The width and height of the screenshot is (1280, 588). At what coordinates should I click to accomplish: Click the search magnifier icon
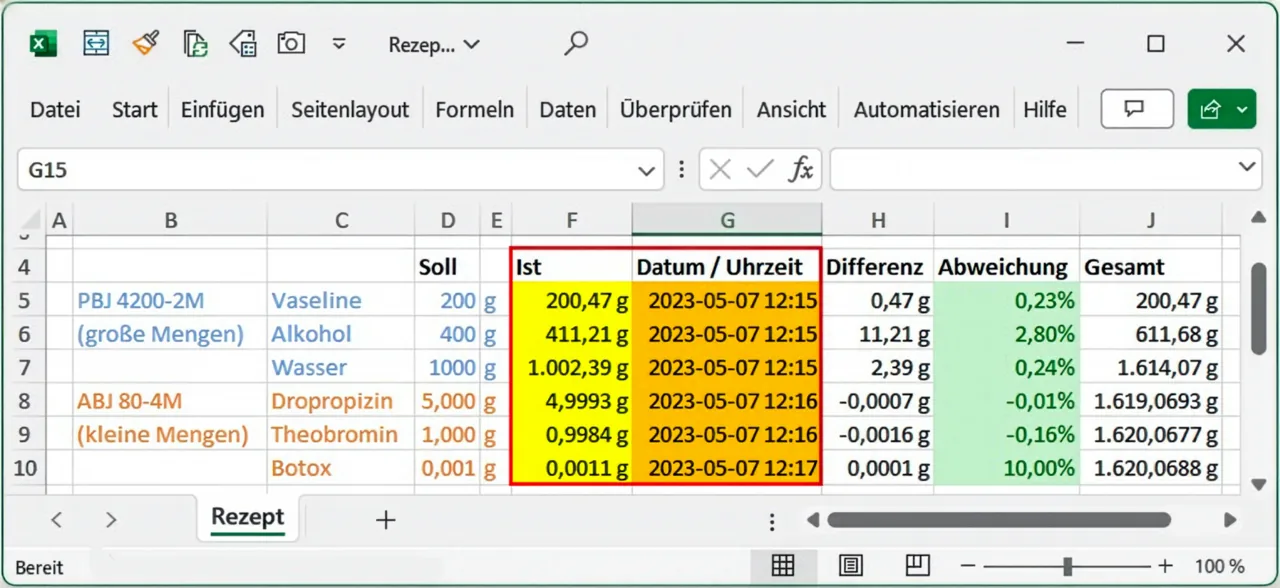[575, 44]
